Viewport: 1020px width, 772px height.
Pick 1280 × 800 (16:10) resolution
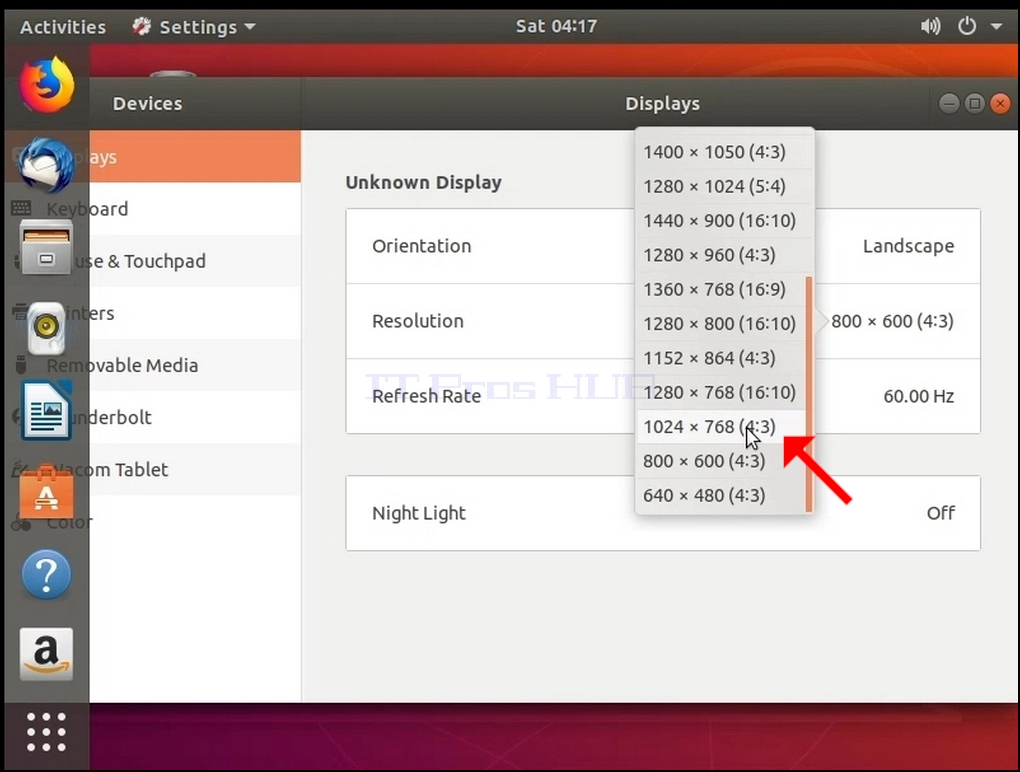721,324
